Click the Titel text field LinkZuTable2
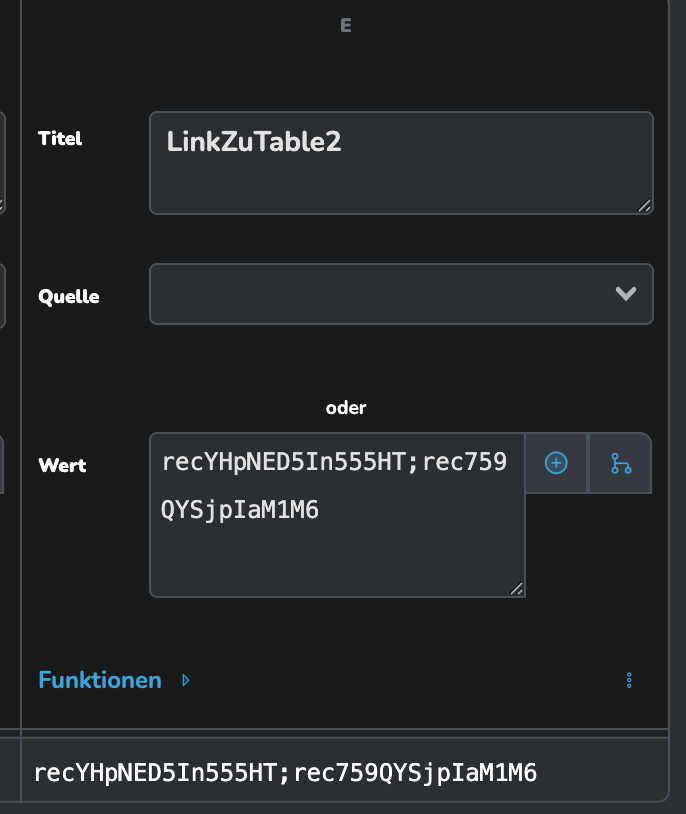This screenshot has height=814, width=686. click(401, 162)
